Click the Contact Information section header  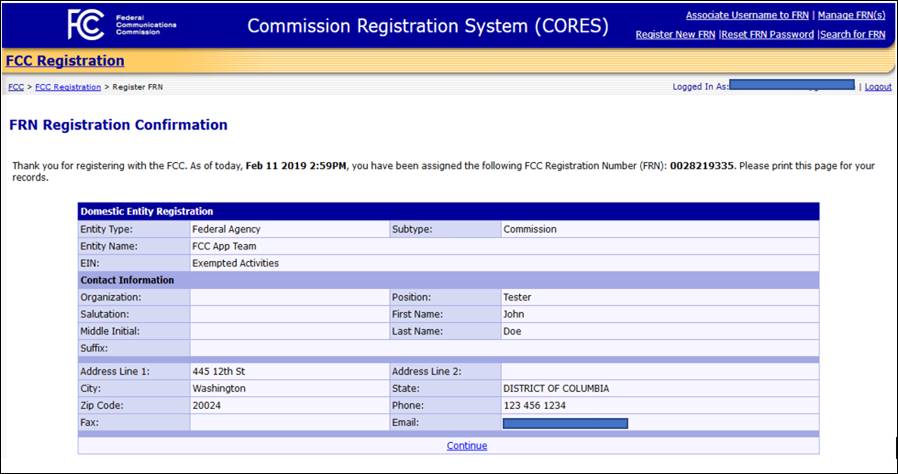point(127,280)
